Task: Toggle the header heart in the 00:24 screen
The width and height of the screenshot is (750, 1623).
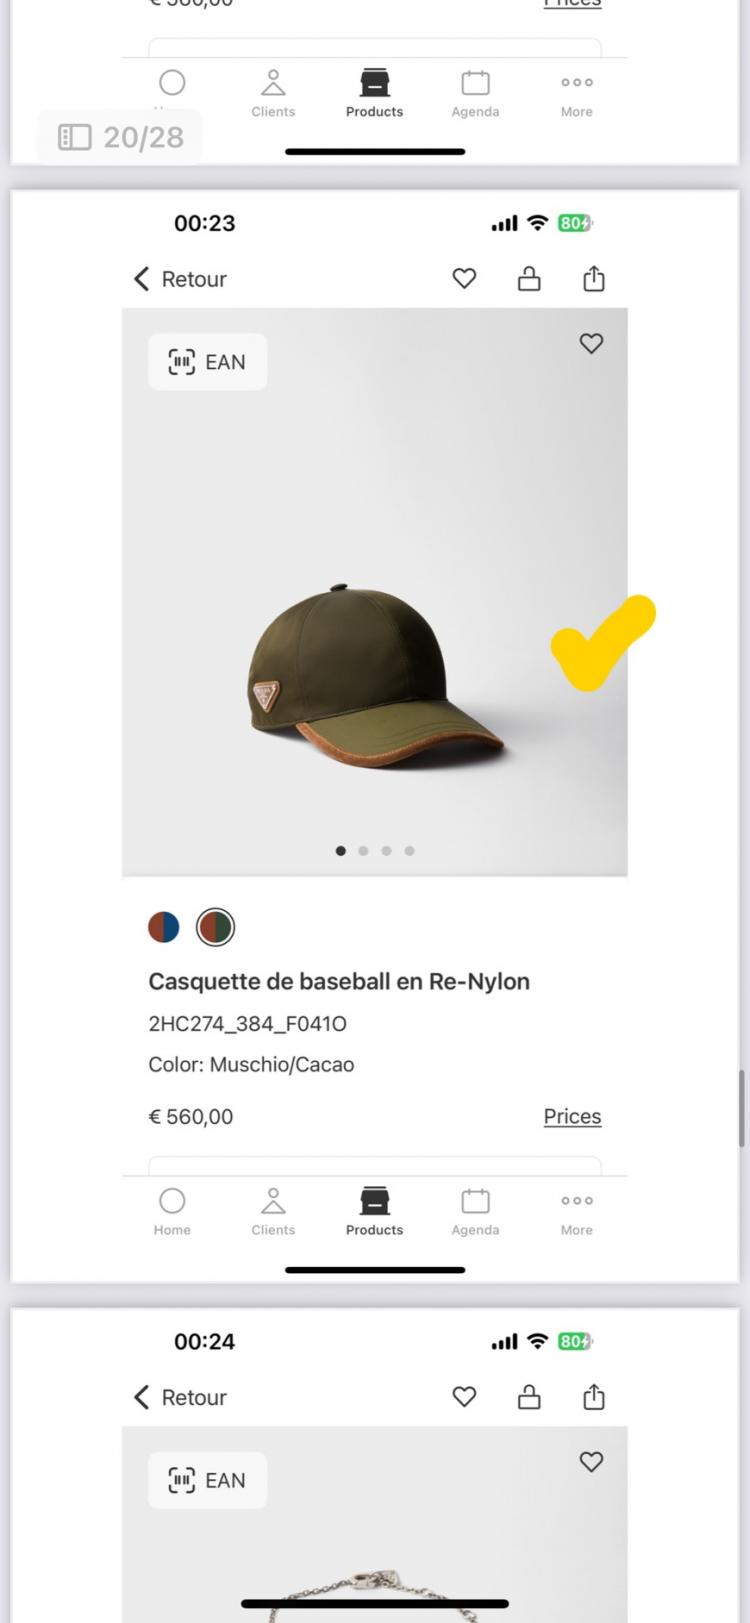Action: [x=464, y=1397]
